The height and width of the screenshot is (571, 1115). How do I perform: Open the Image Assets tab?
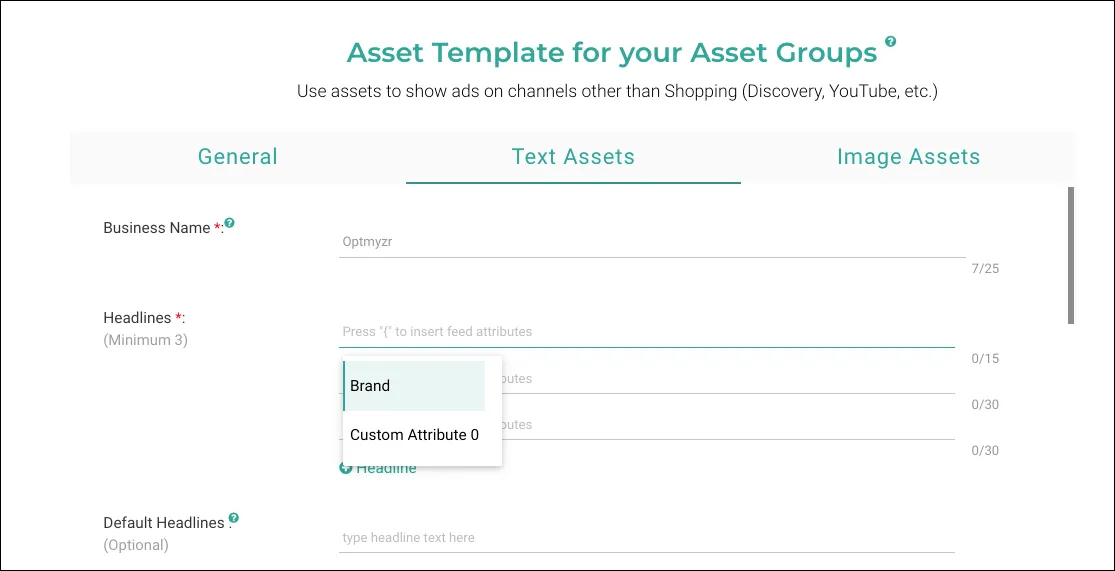coord(908,157)
